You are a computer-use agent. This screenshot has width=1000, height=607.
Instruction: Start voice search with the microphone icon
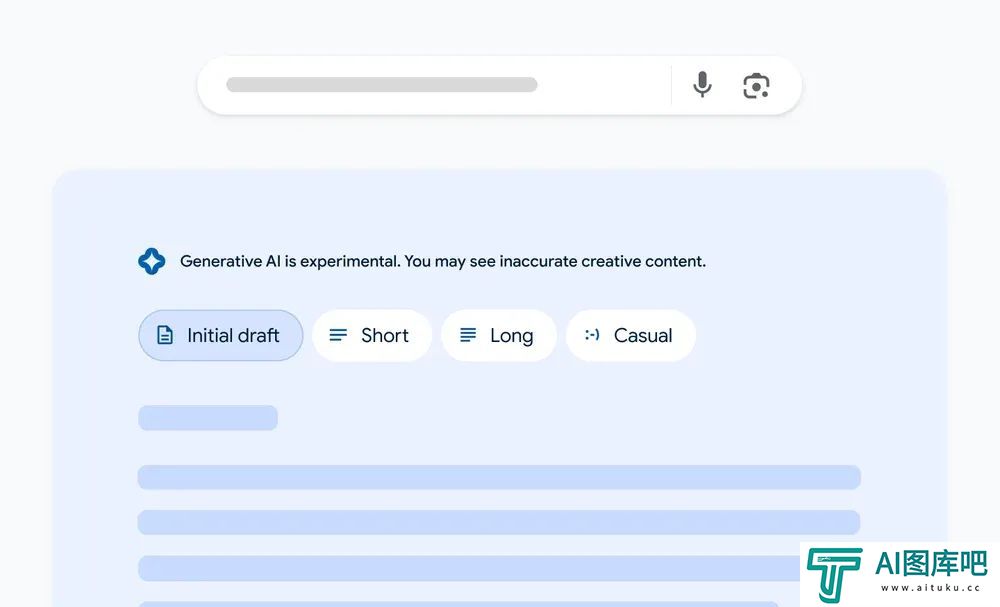pos(702,85)
